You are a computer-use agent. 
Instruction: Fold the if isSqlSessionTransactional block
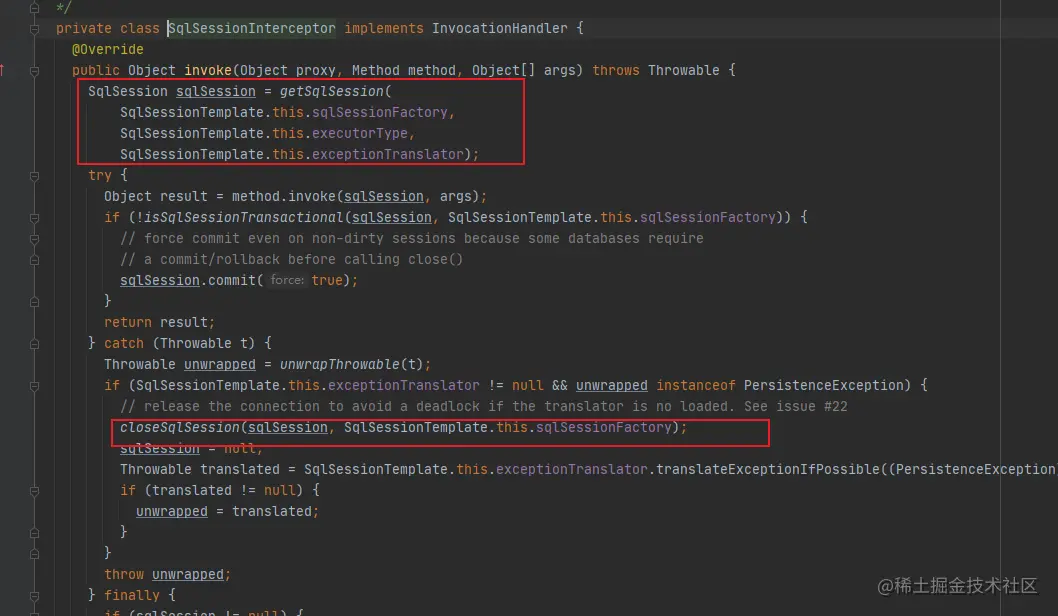(x=34, y=218)
